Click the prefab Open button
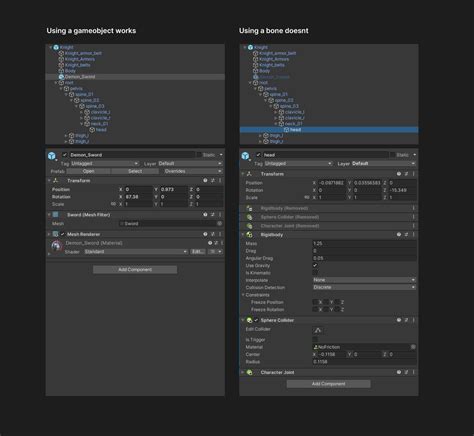The image size is (474, 436). click(x=88, y=171)
